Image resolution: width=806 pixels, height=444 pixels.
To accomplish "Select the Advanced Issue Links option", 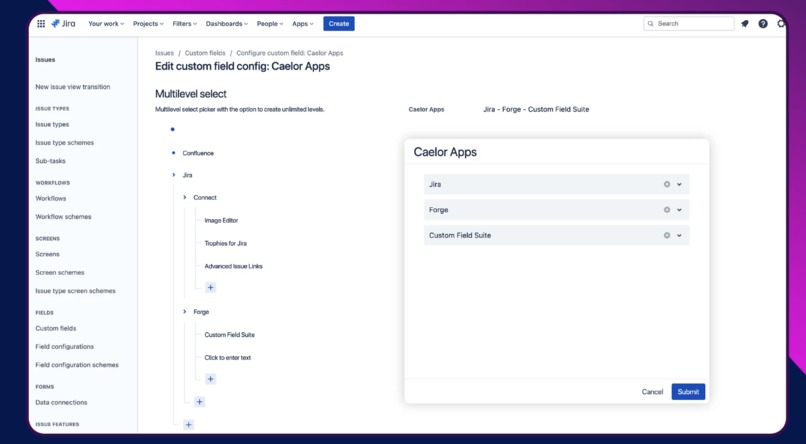I will [233, 266].
